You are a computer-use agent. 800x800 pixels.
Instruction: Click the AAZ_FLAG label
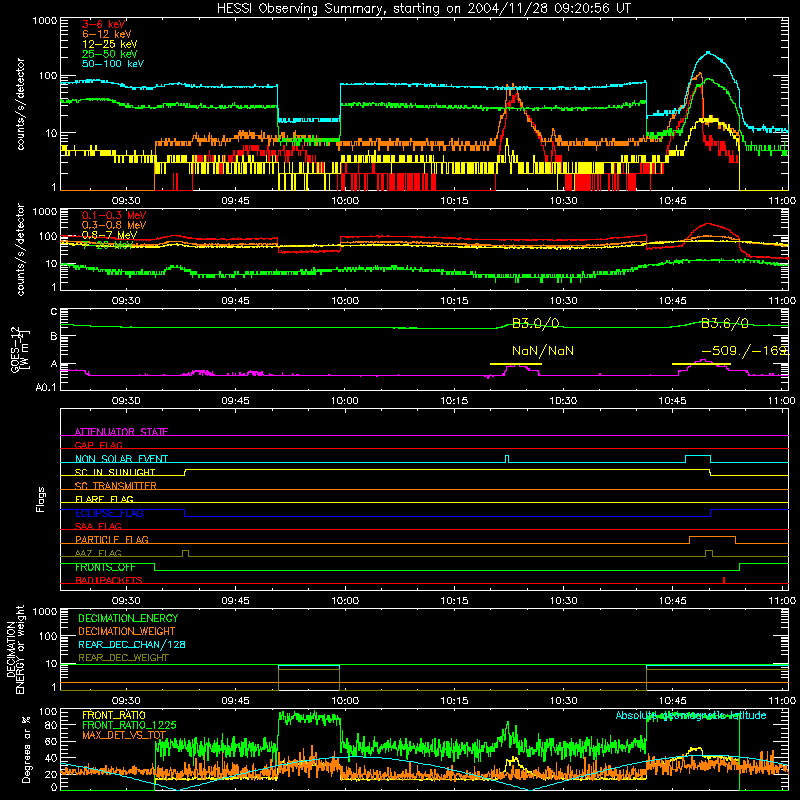tap(98, 553)
